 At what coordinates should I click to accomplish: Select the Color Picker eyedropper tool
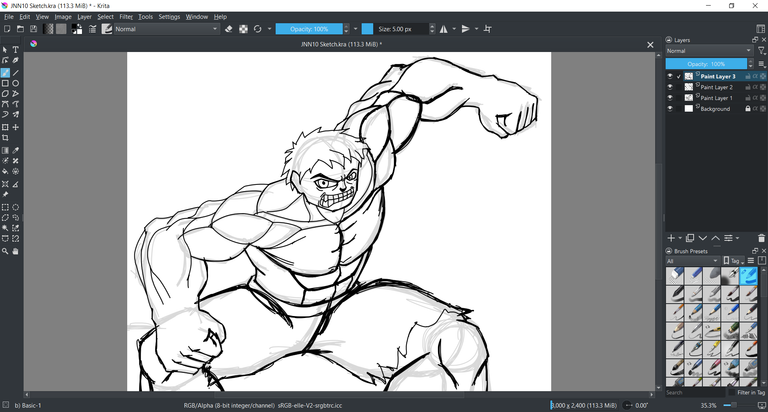pyautogui.click(x=16, y=150)
